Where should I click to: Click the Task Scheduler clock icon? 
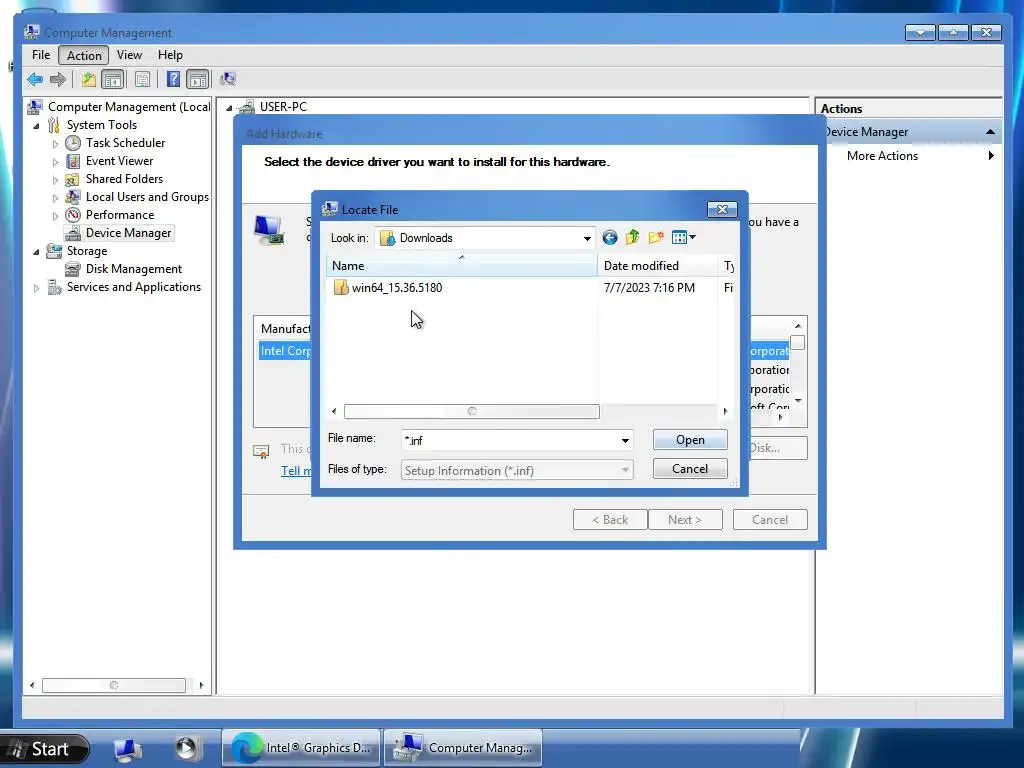click(73, 143)
